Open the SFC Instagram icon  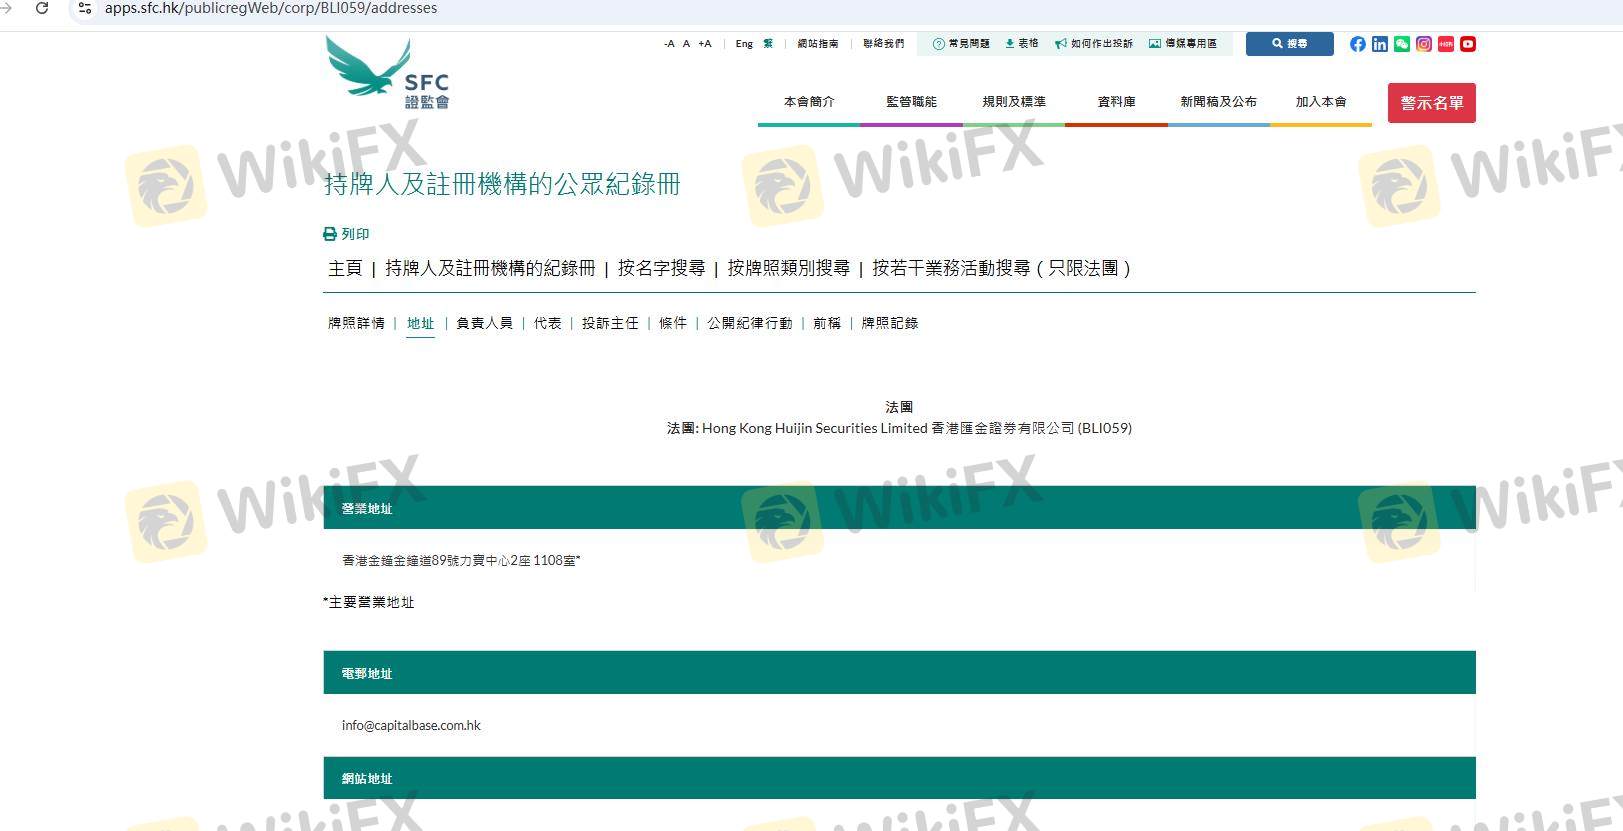tap(1424, 44)
